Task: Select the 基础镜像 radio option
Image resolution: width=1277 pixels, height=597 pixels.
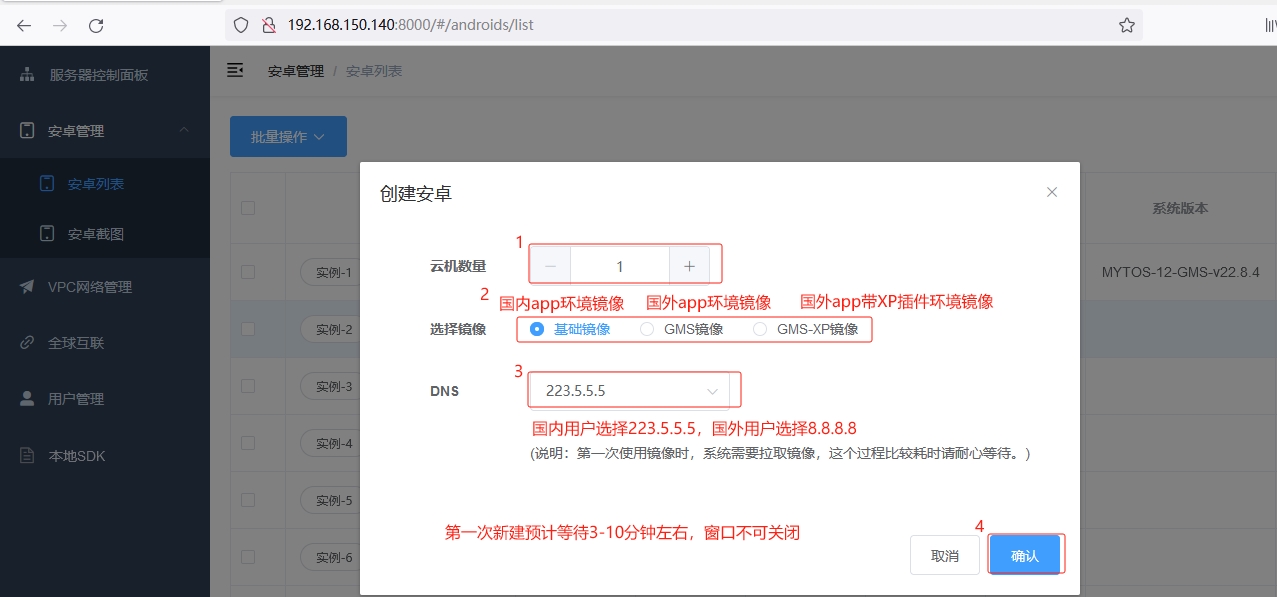Action: point(538,329)
